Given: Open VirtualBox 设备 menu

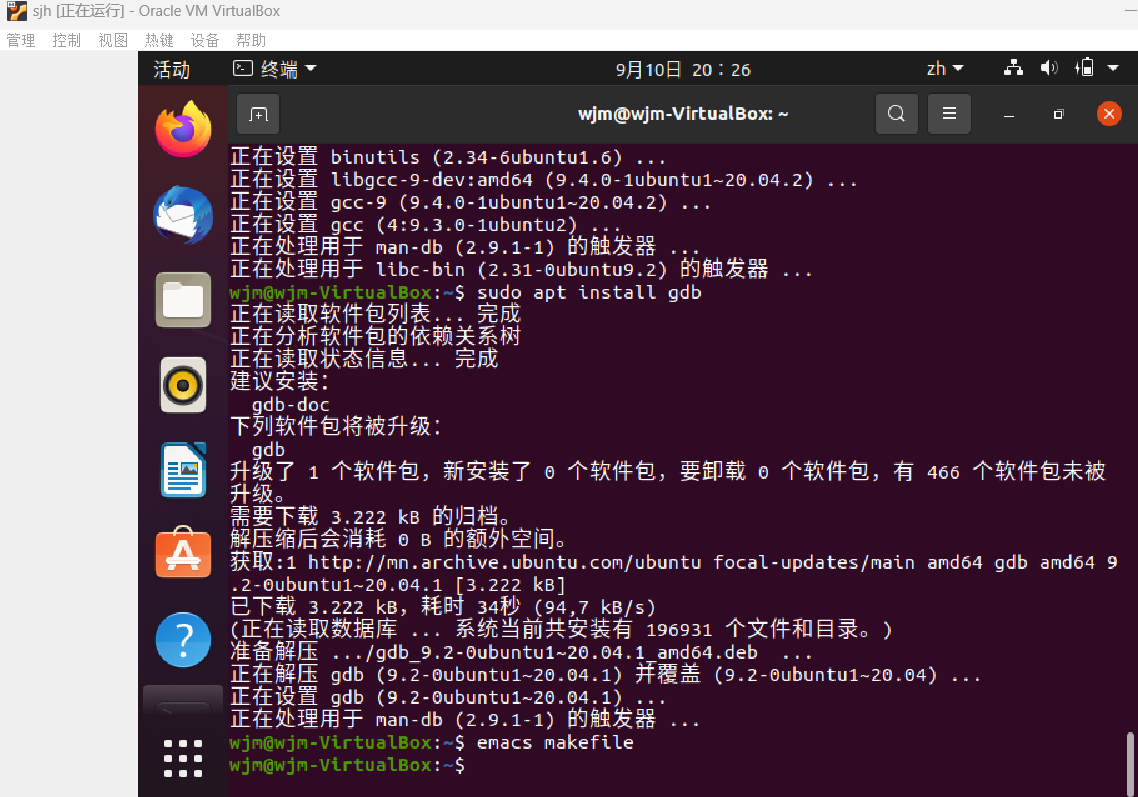Looking at the screenshot, I should click(205, 41).
